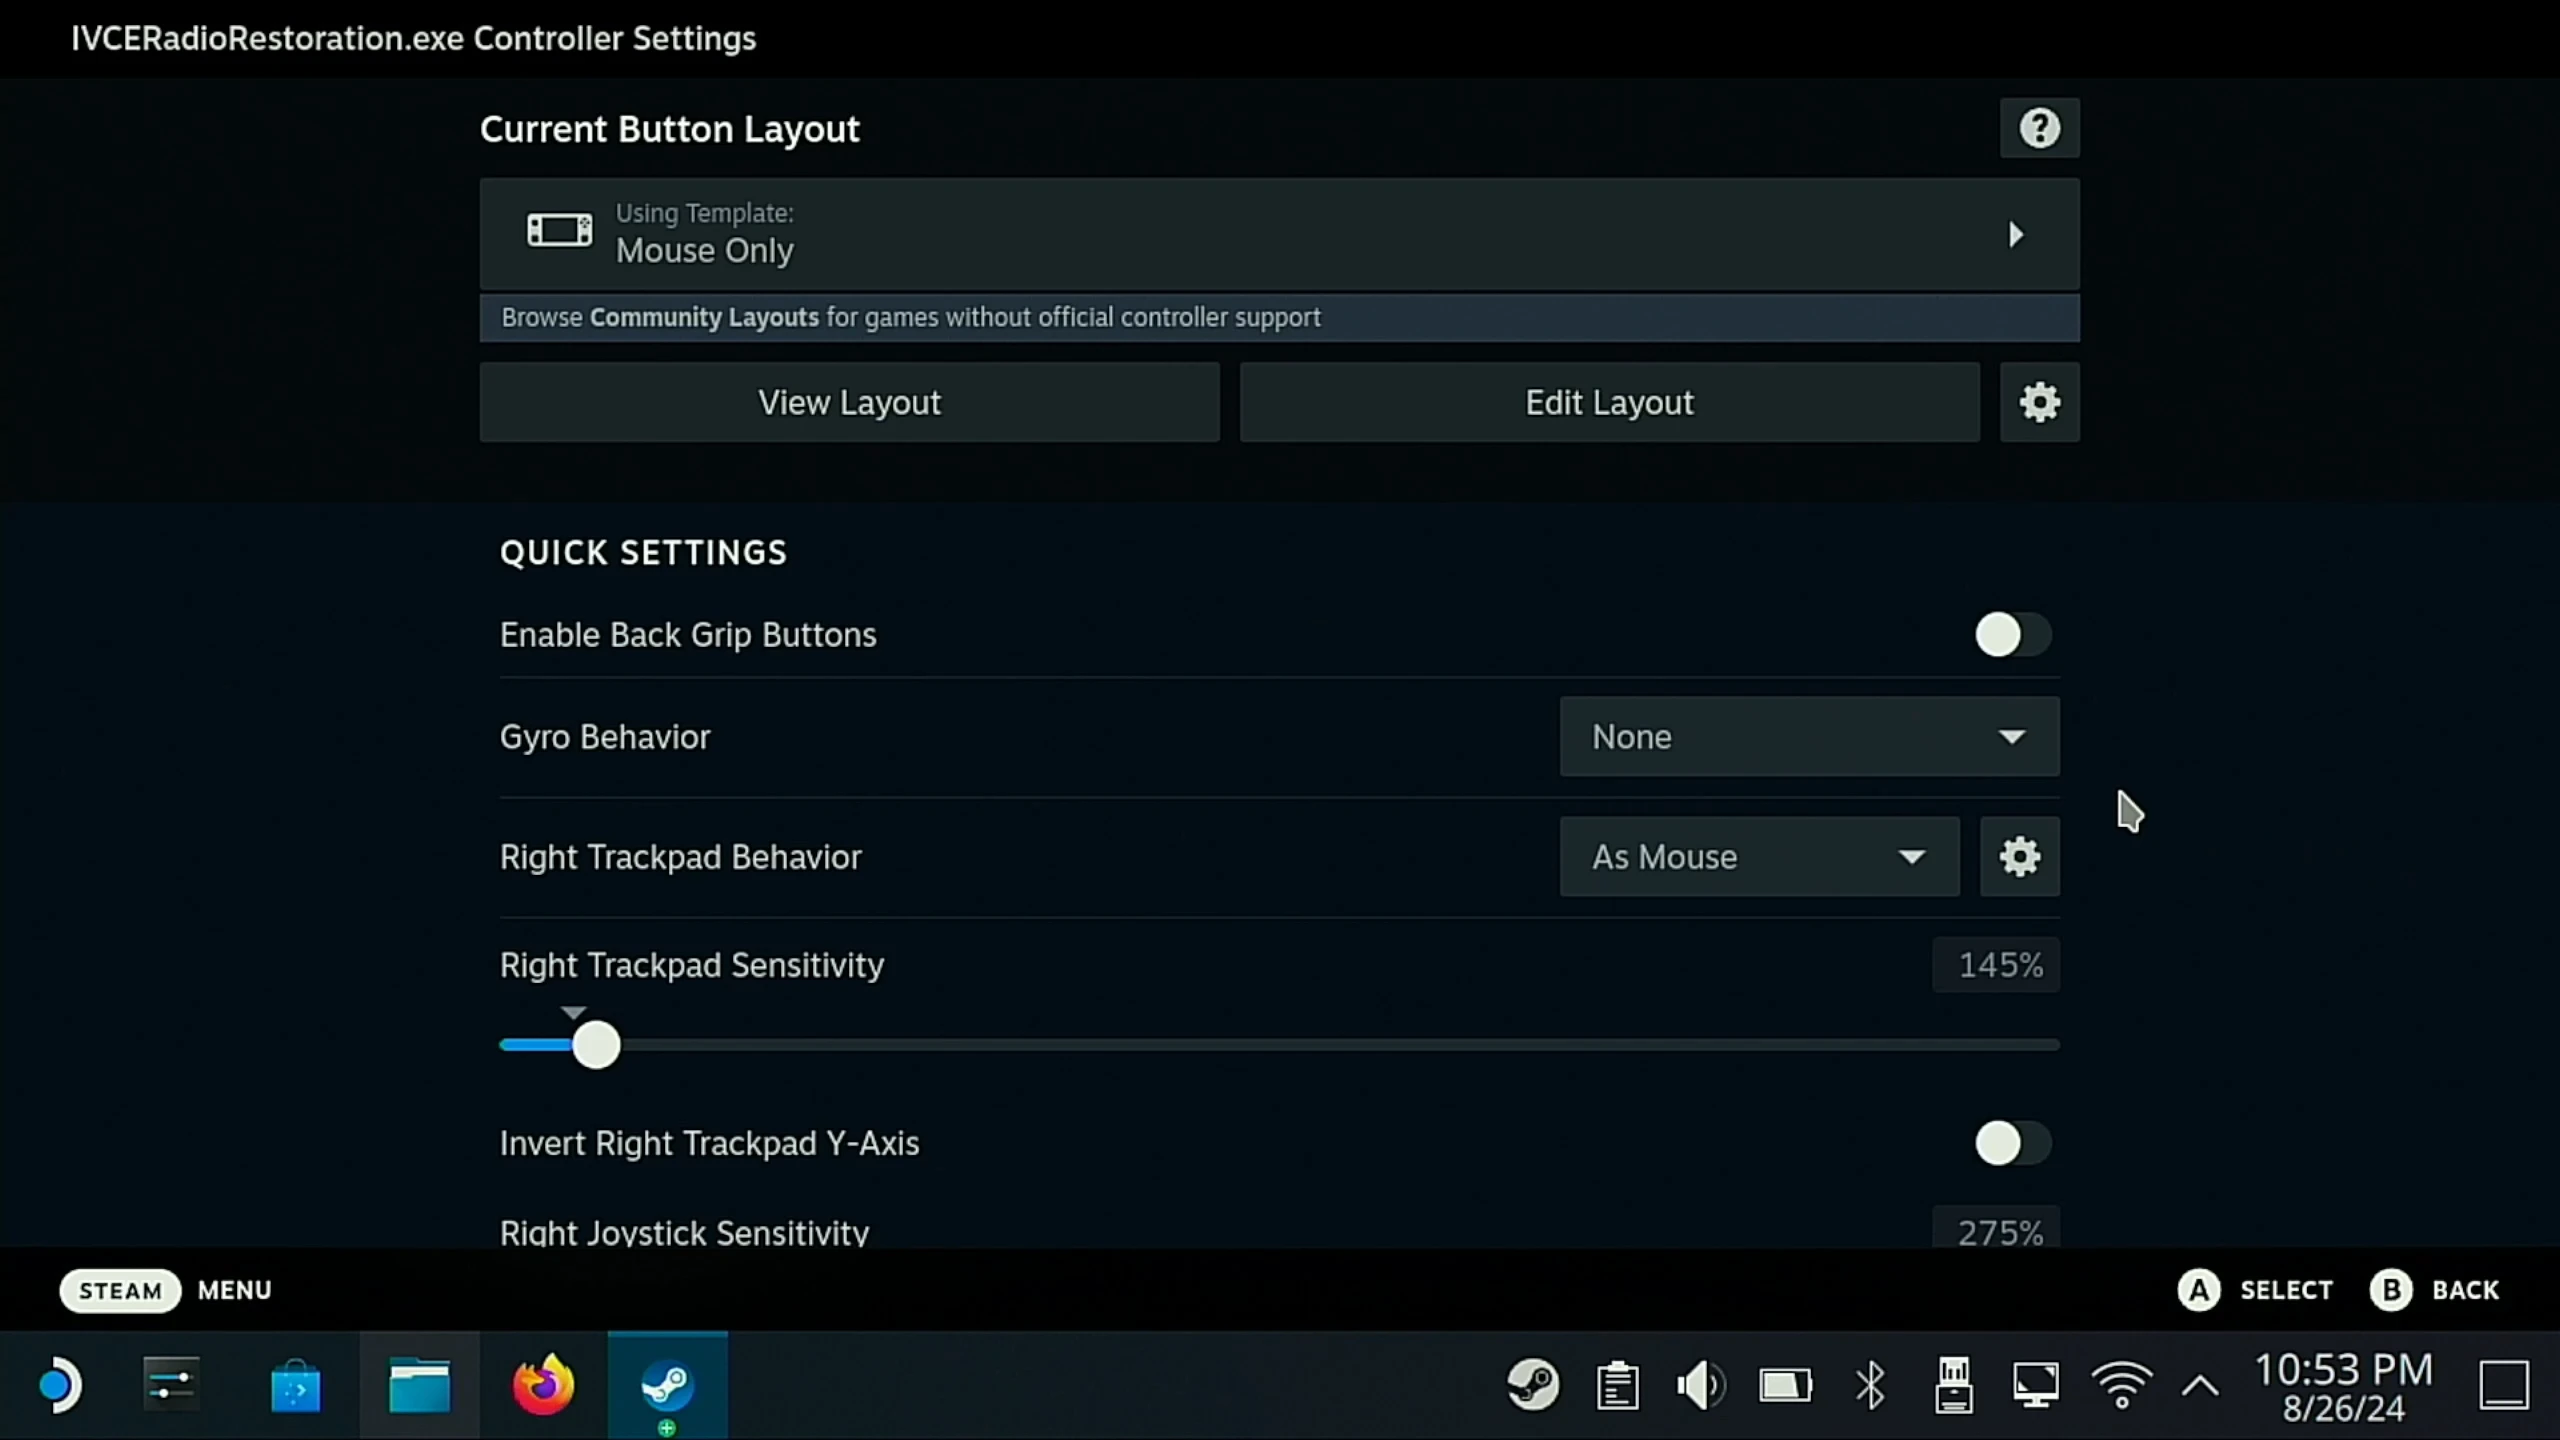This screenshot has height=1440, width=2560.
Task: Browse Community Layouts banner link
Action: point(1279,317)
